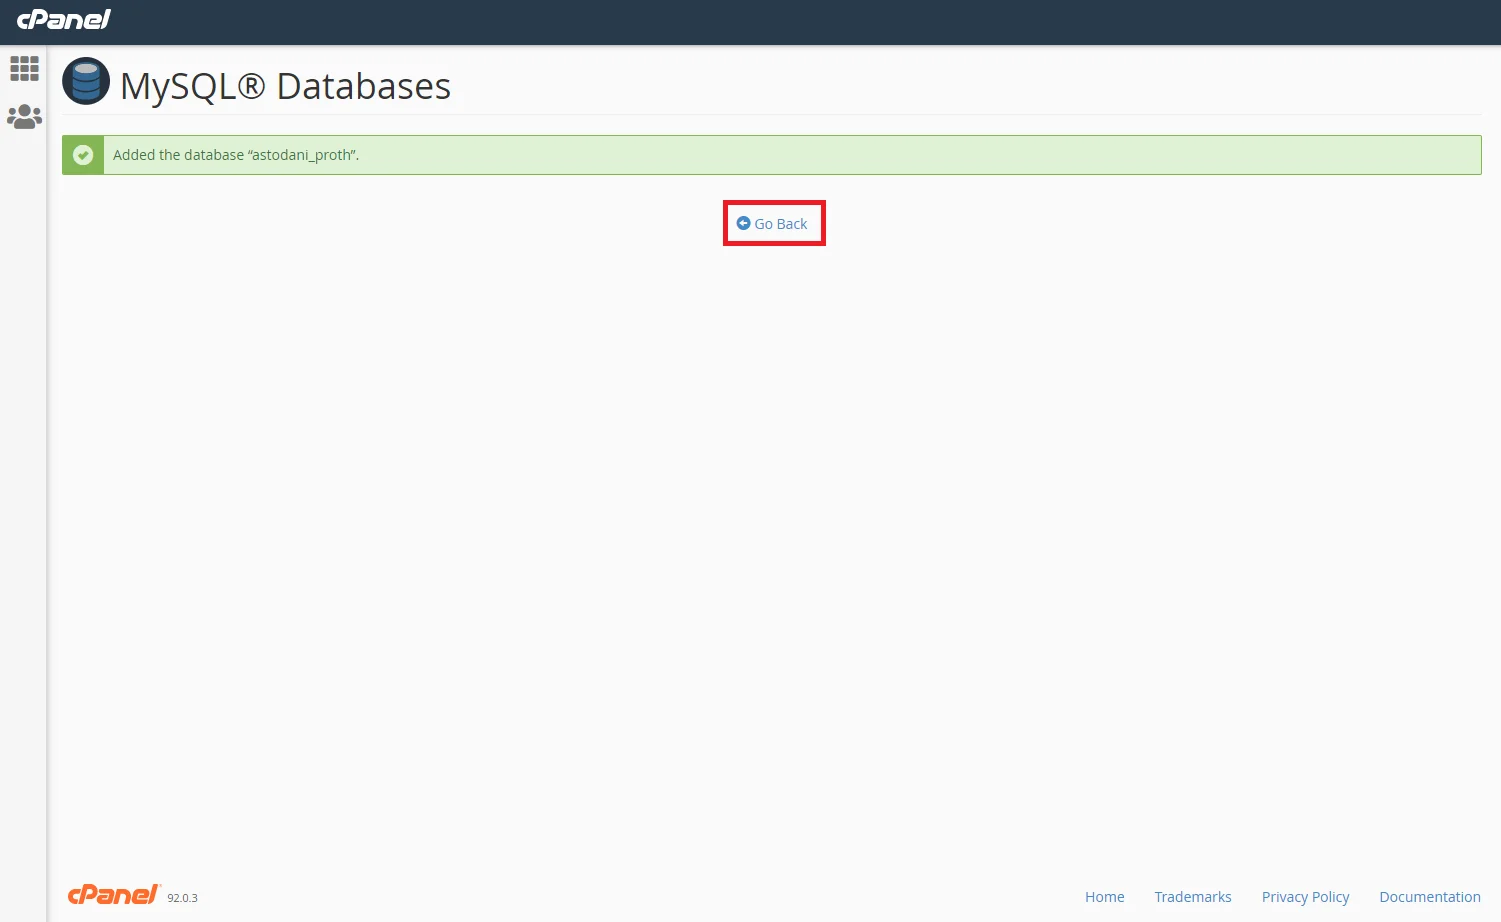The image size is (1501, 922).
Task: Go back using the Go Back link text
Action: coord(780,224)
